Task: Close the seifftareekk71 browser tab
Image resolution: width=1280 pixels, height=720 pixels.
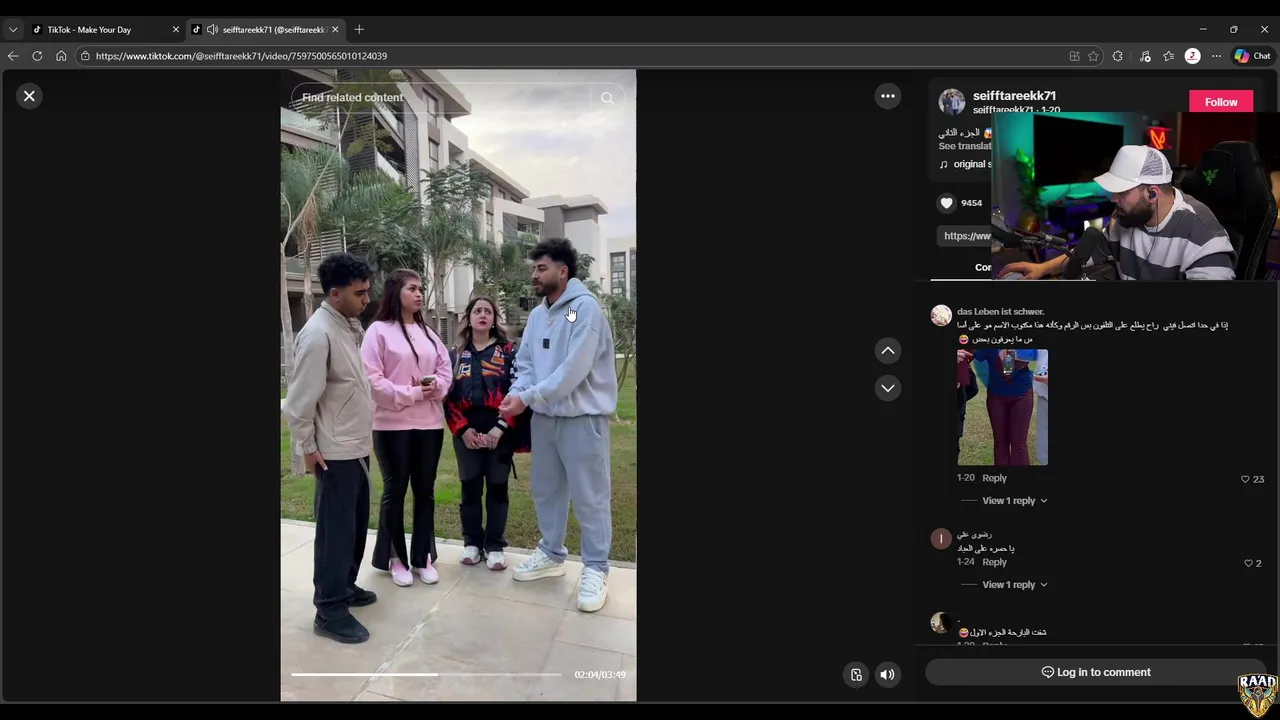Action: (335, 30)
